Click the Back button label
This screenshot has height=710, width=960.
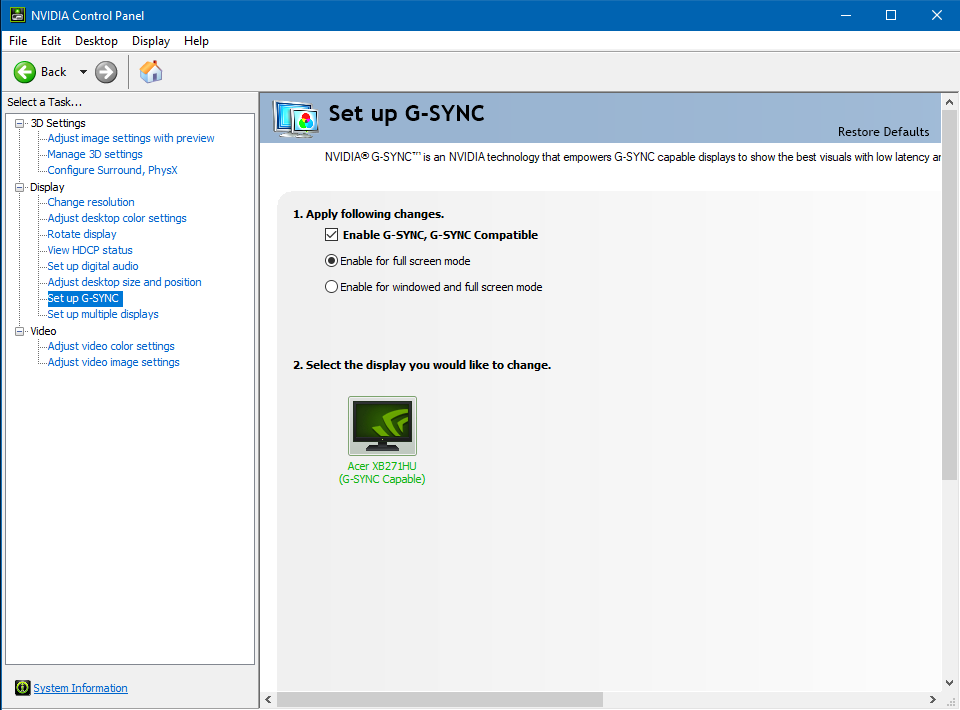click(x=53, y=72)
